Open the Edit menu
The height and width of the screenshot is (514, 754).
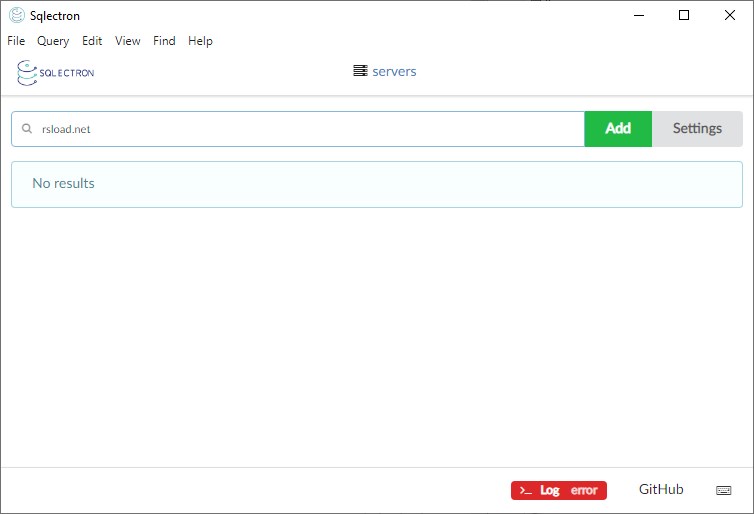click(92, 41)
